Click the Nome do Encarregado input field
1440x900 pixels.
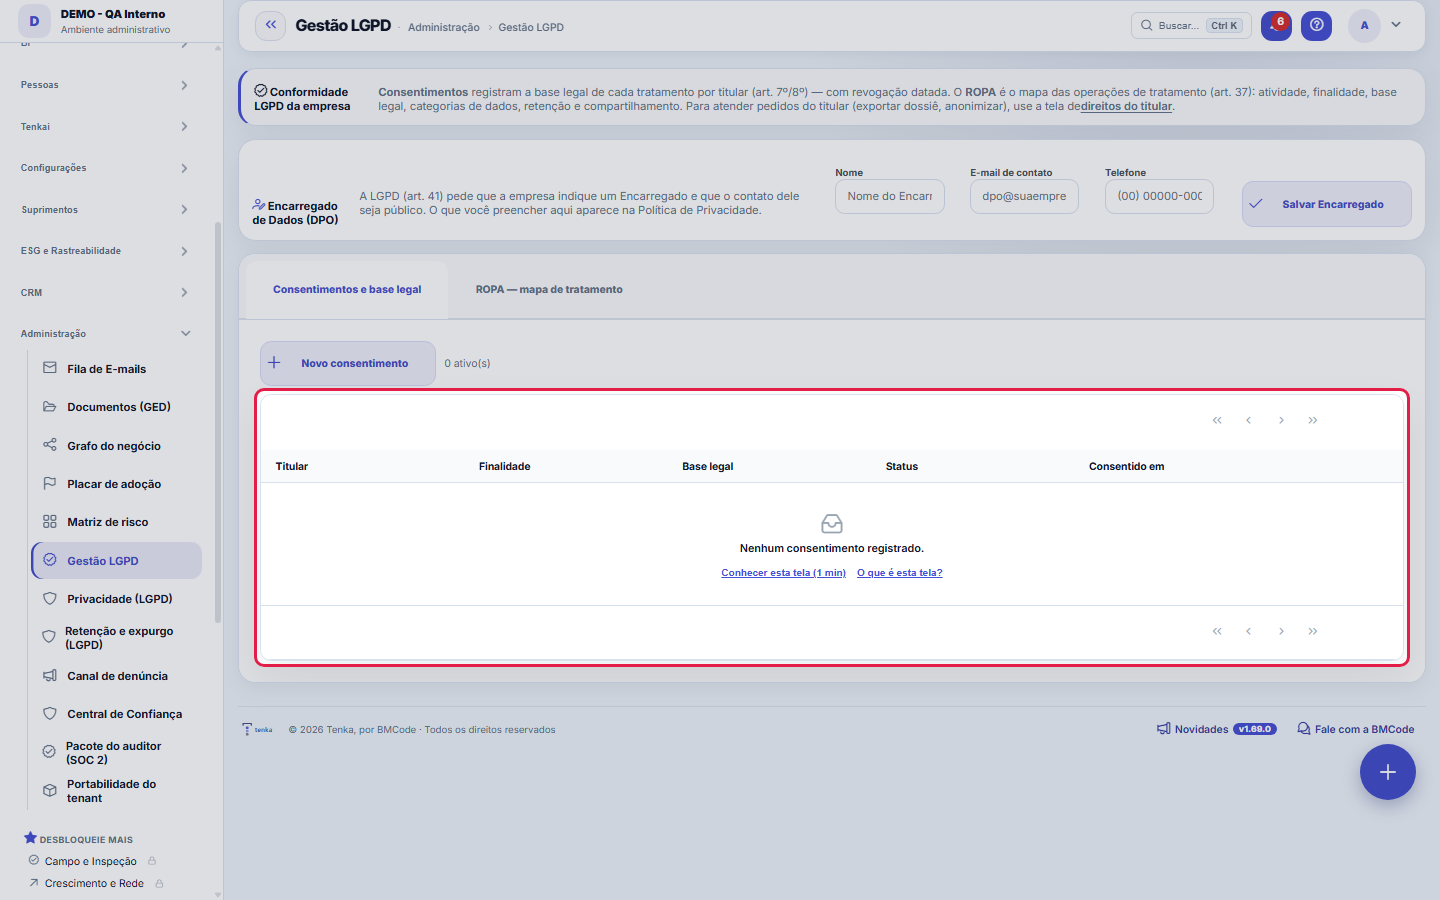coord(890,197)
